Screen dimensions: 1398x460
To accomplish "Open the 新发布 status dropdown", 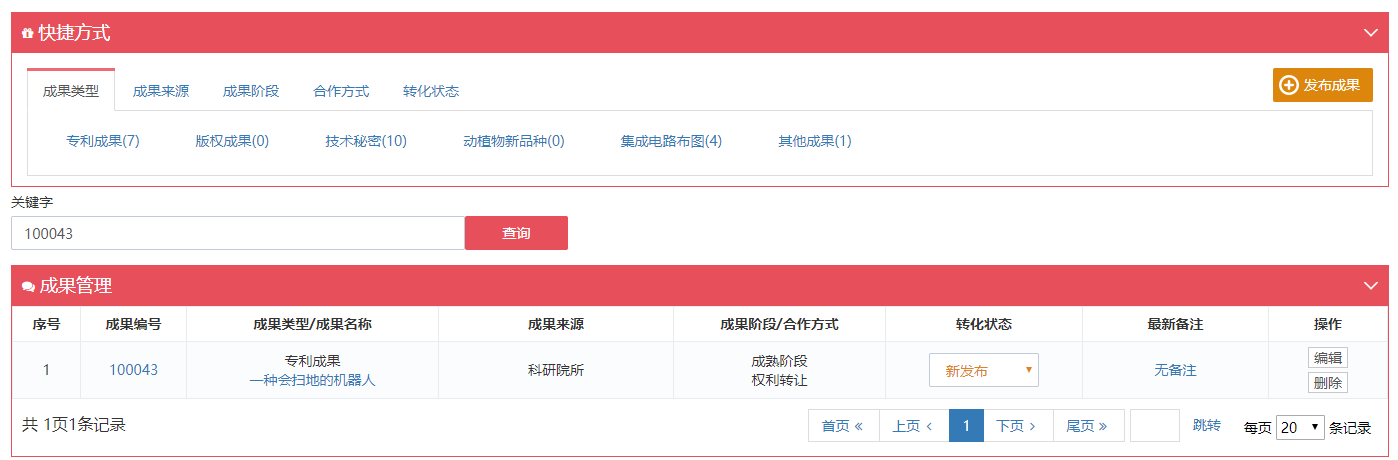I will click(984, 370).
